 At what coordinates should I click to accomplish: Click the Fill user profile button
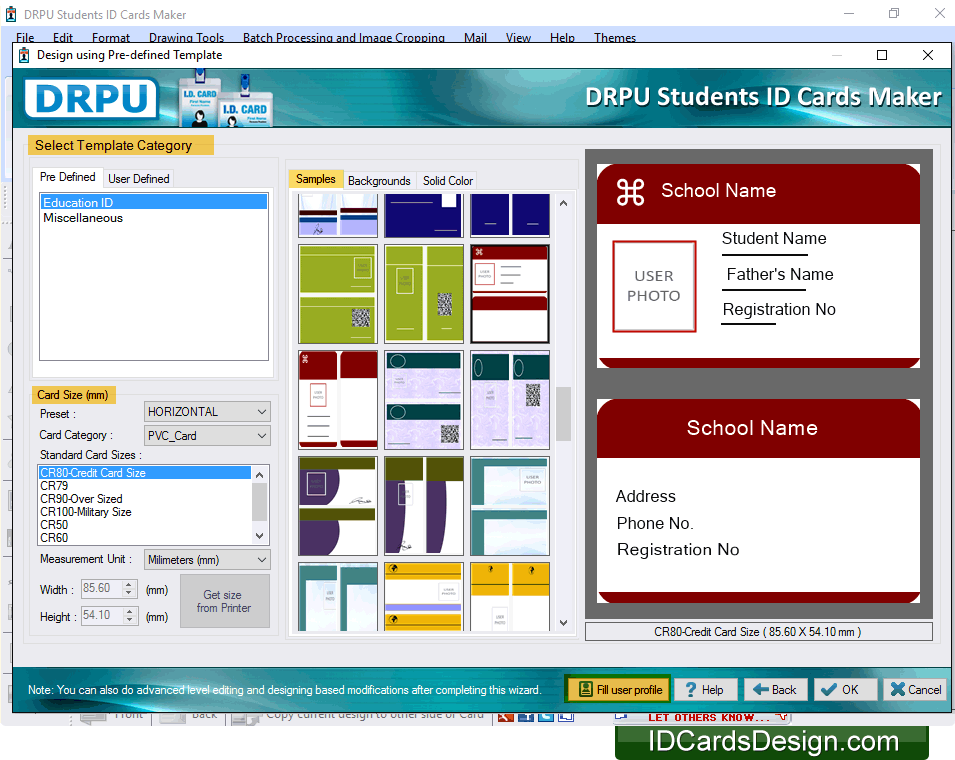point(618,689)
